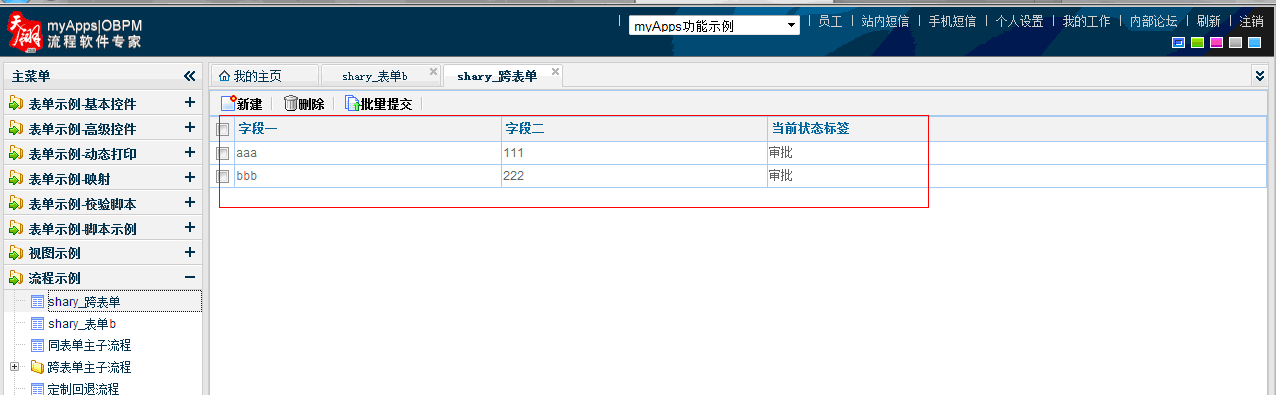1276x395 pixels.
Task: Close the shary_表单b tab
Action: (433, 72)
